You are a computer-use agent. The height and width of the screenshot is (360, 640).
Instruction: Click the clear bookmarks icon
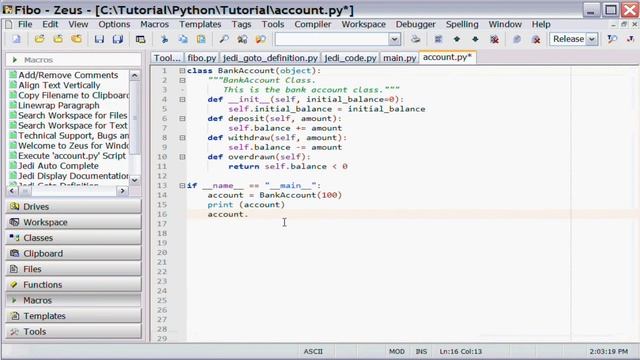(494, 39)
